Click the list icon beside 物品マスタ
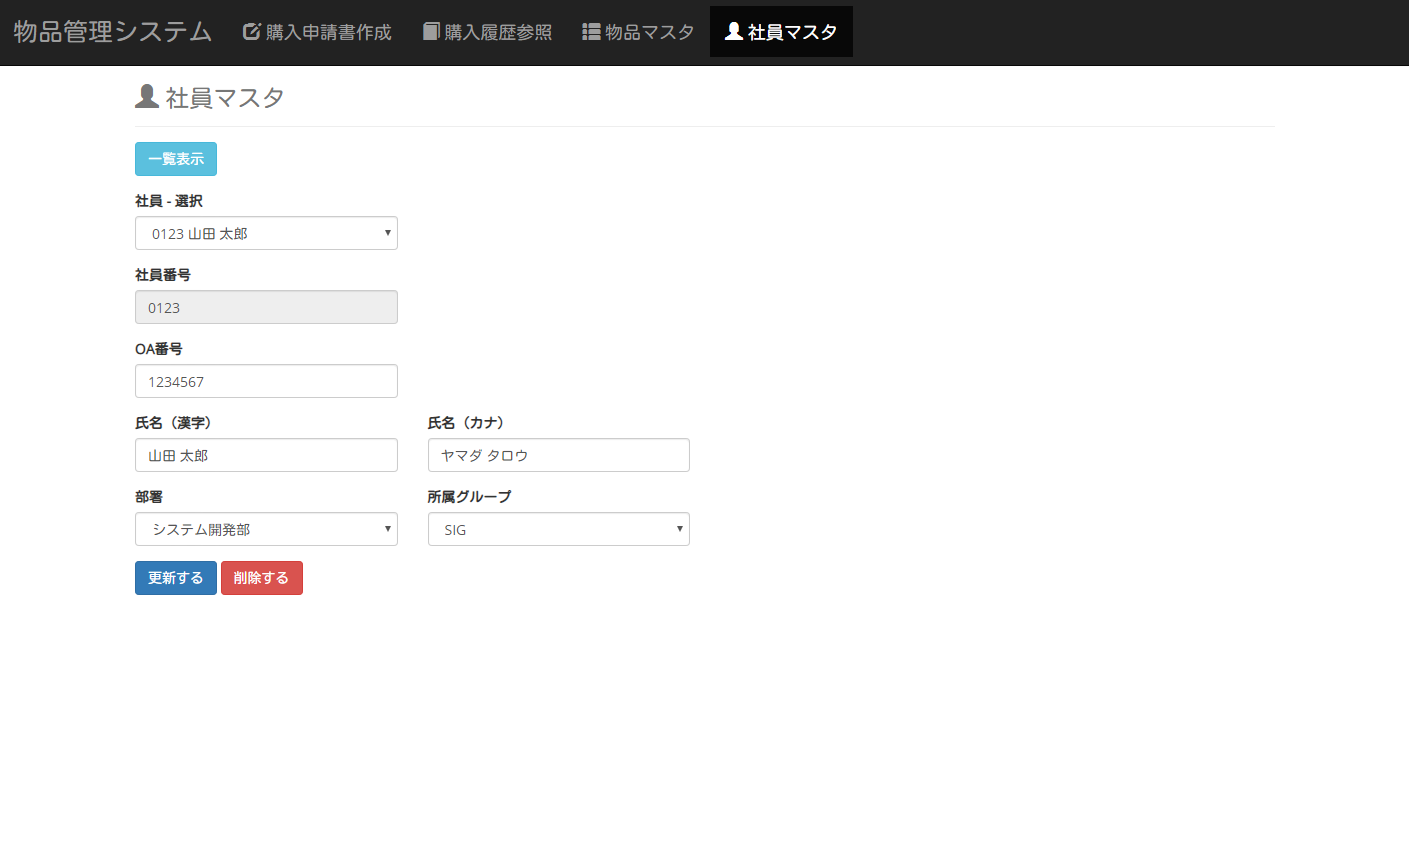1409x857 pixels. coord(591,32)
